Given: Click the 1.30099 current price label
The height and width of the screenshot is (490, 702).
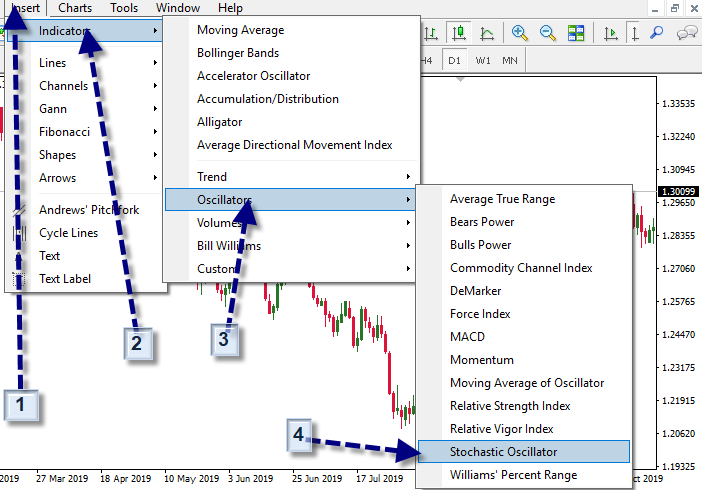Looking at the screenshot, I should click(x=678, y=192).
